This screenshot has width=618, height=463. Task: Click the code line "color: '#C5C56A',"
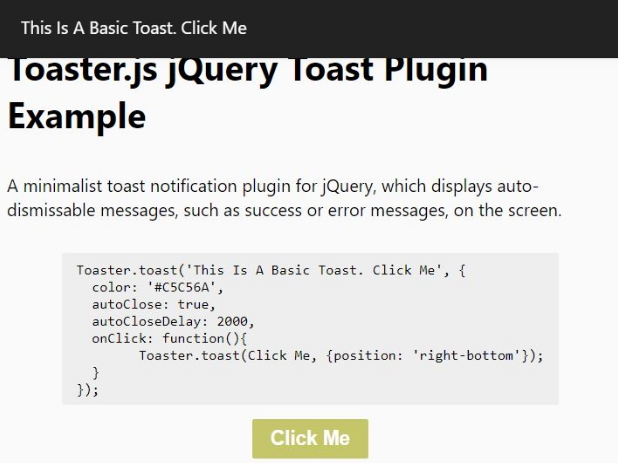point(158,287)
